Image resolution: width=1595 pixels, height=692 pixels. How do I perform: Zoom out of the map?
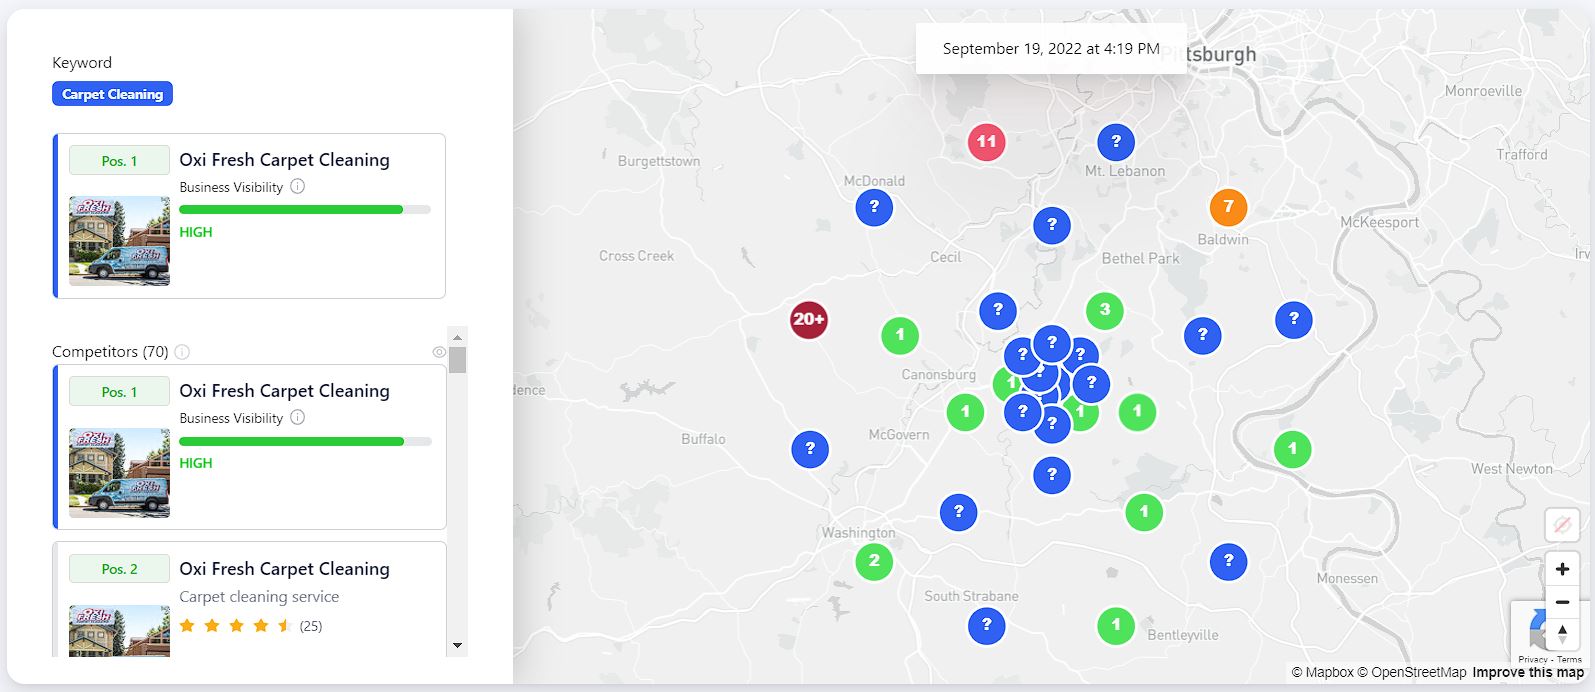pos(1562,602)
